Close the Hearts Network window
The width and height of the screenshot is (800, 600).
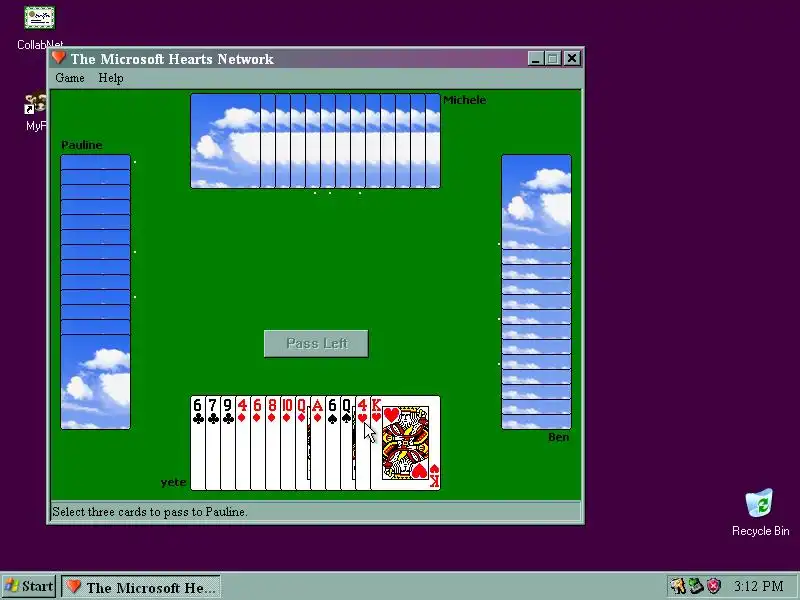click(x=572, y=59)
